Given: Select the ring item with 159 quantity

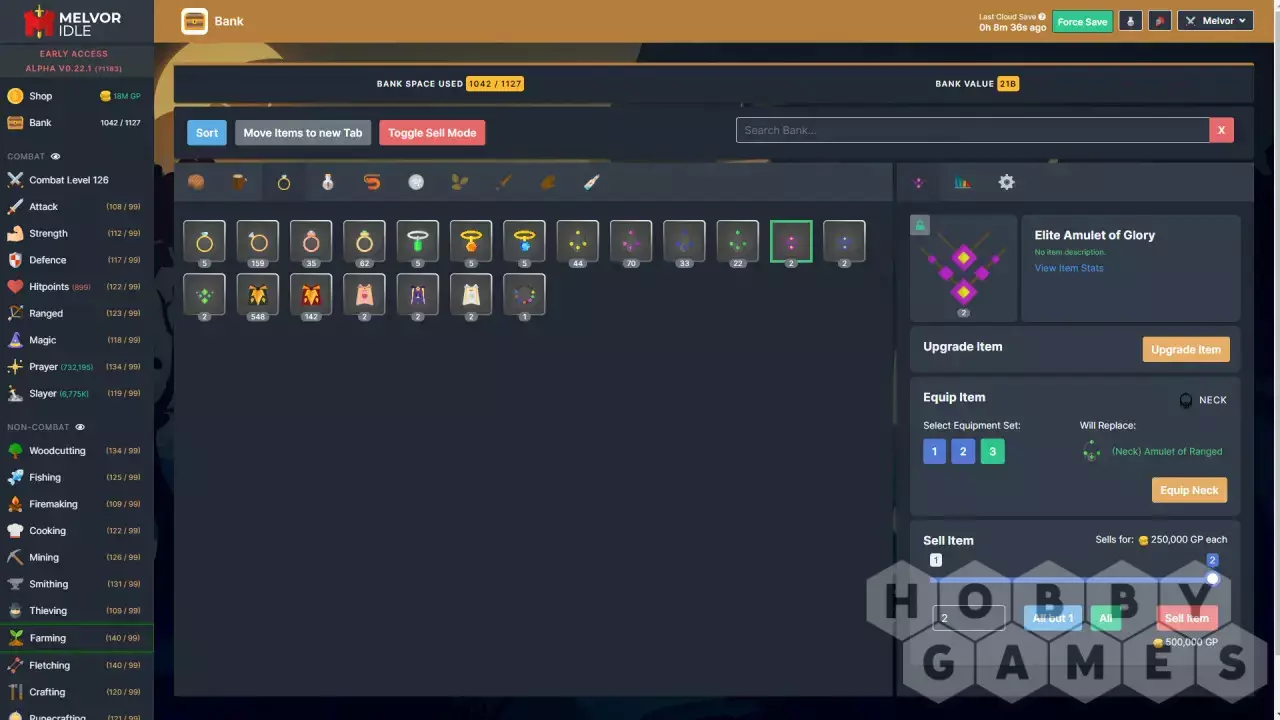Looking at the screenshot, I should pos(258,242).
